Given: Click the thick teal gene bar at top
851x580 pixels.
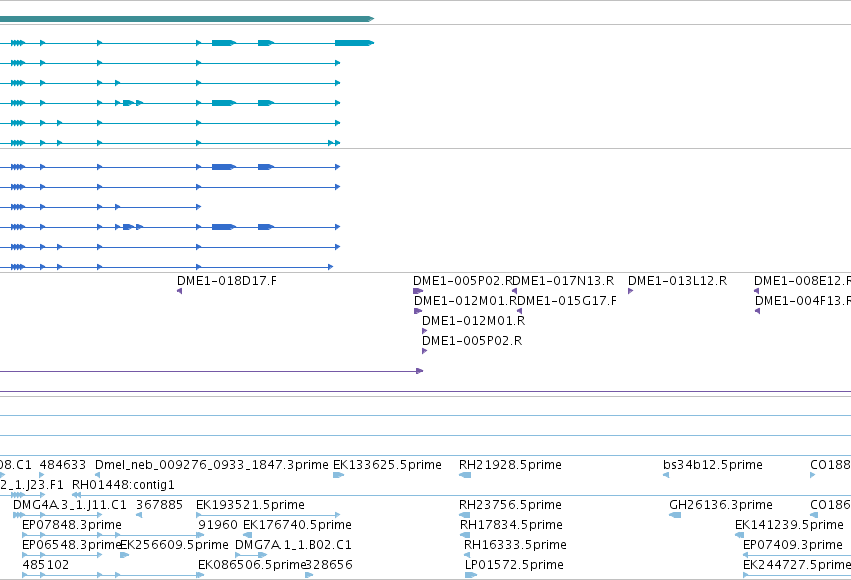Looking at the screenshot, I should point(187,19).
